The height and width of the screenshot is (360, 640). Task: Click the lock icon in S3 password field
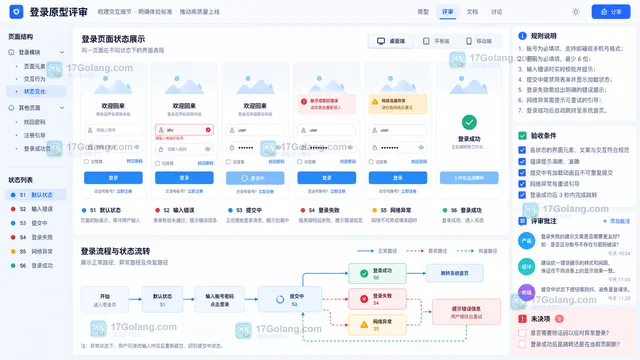coord(232,147)
